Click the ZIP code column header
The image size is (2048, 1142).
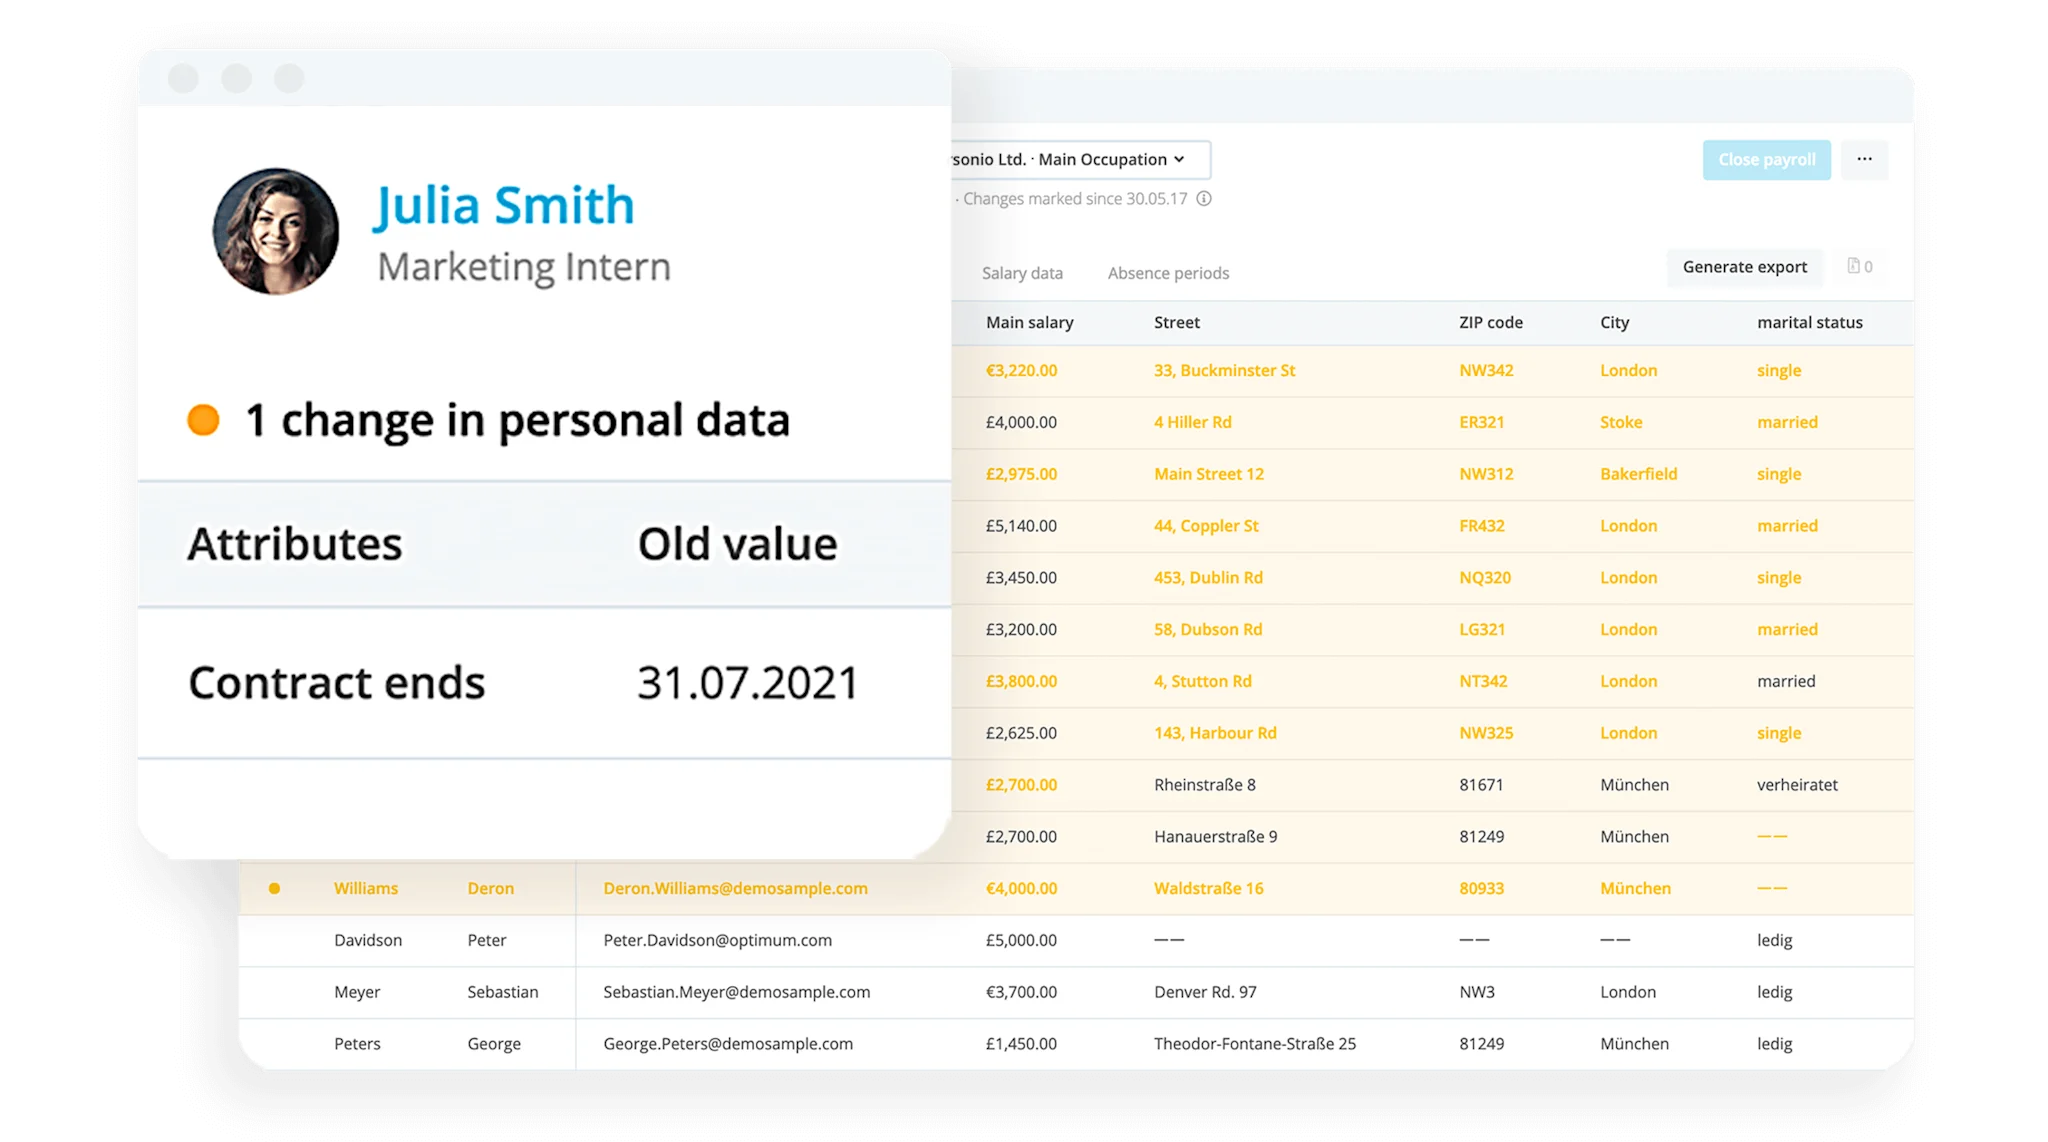tap(1490, 323)
